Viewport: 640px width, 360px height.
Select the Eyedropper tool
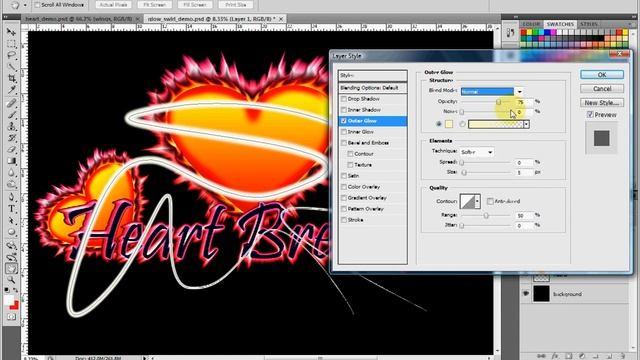[11, 89]
